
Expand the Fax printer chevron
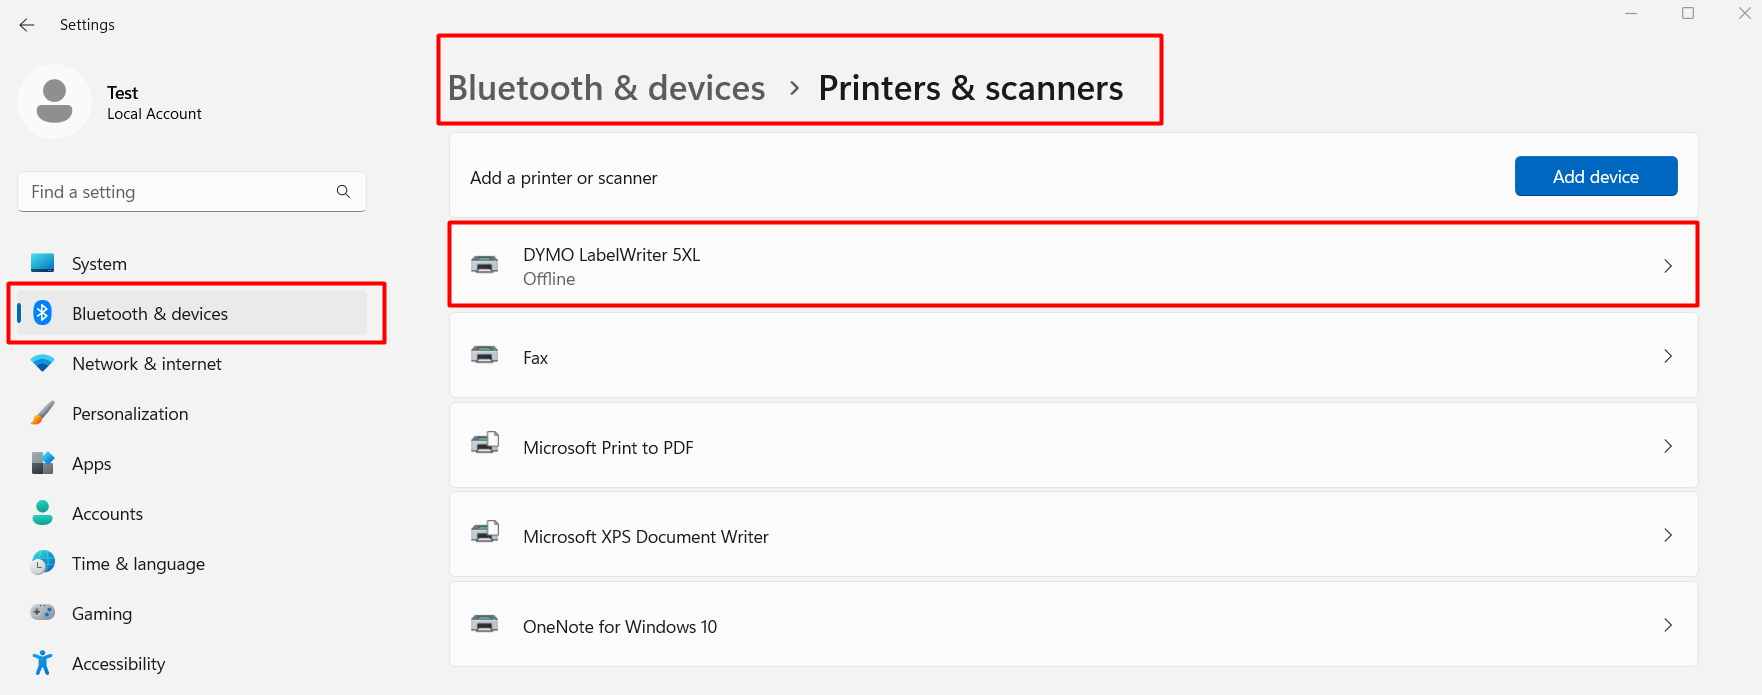(1667, 356)
